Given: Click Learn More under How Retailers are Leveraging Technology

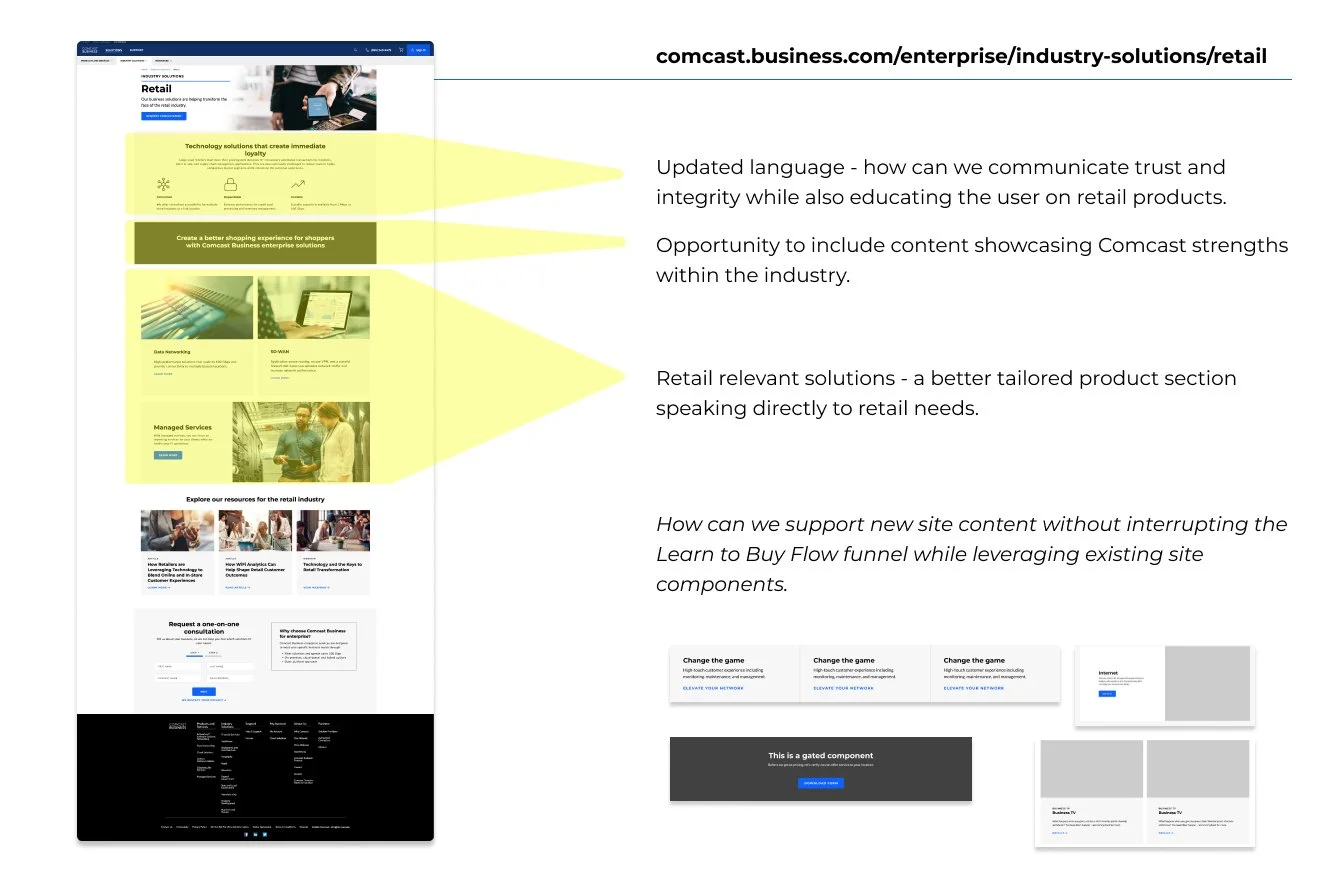Looking at the screenshot, I should [159, 588].
